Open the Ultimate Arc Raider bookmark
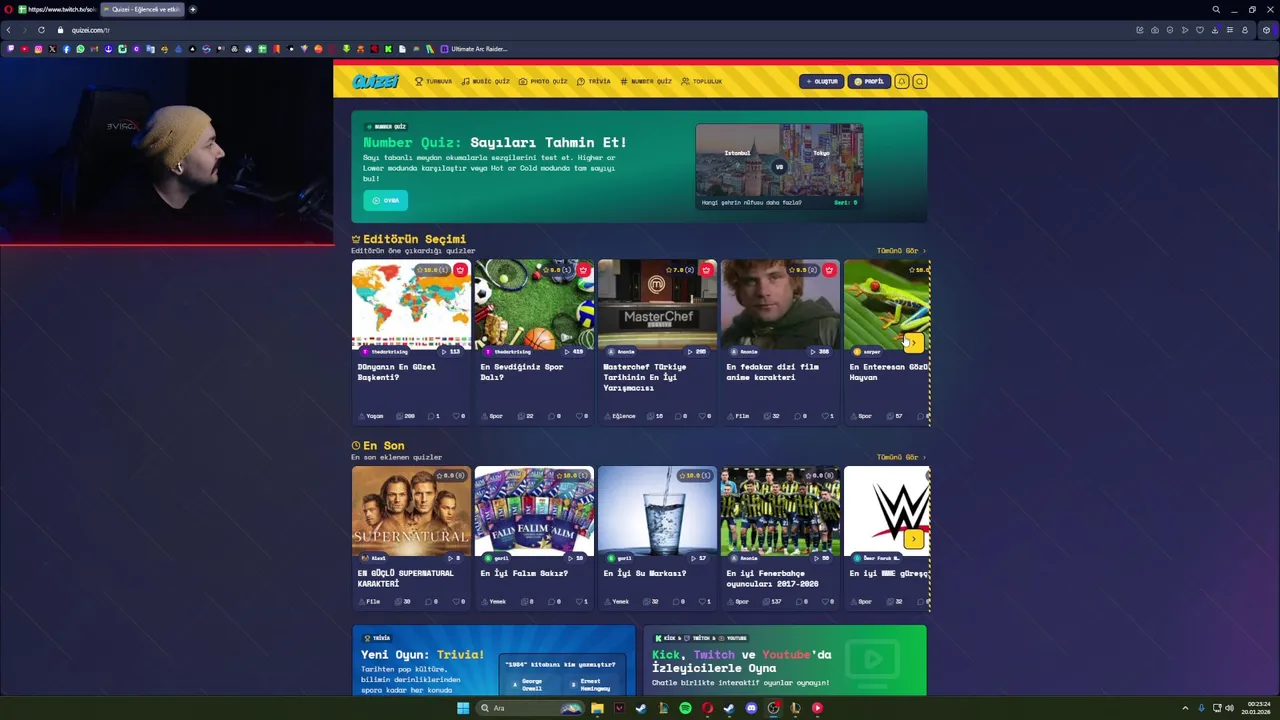Screen dimensions: 1280x720 coord(475,49)
